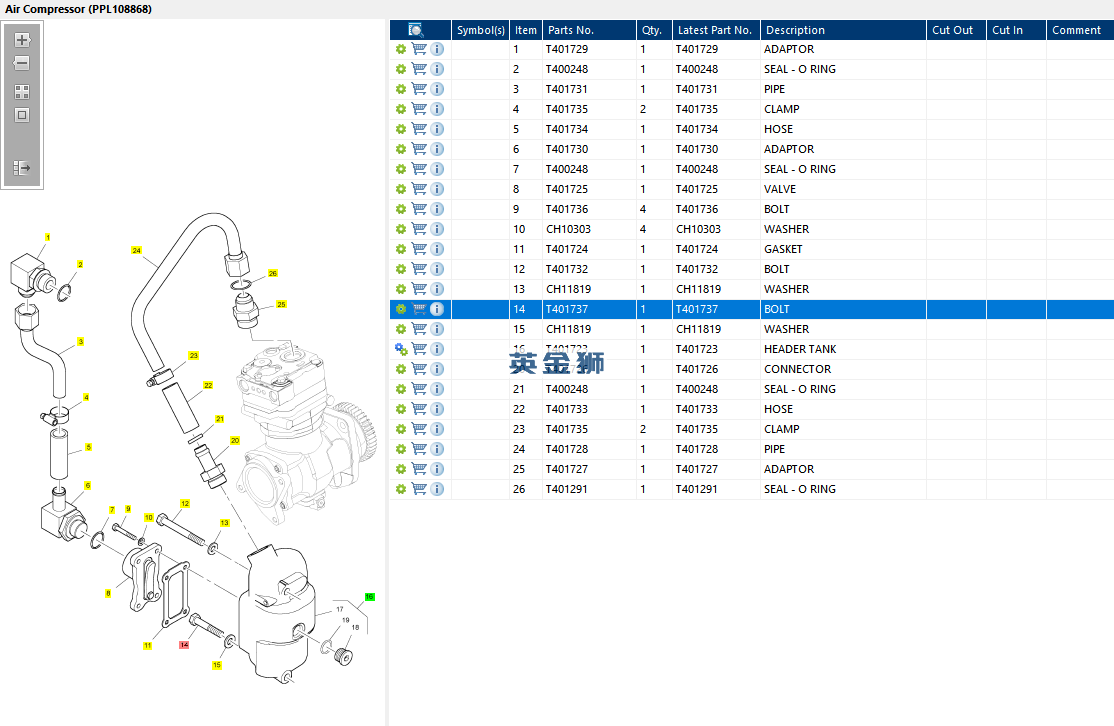Click yellow callout 24 on the pipe
The height and width of the screenshot is (726, 1114).
[136, 250]
